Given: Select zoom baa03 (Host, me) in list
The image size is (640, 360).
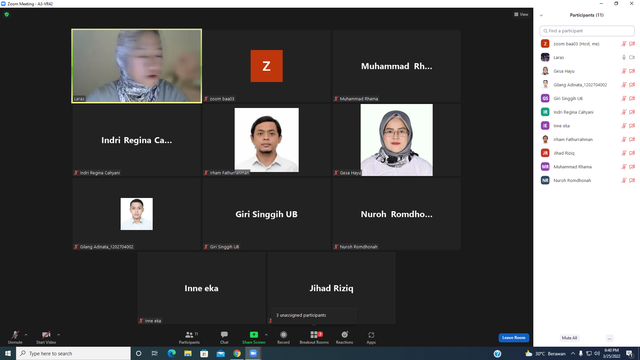Looking at the screenshot, I should [x=587, y=44].
